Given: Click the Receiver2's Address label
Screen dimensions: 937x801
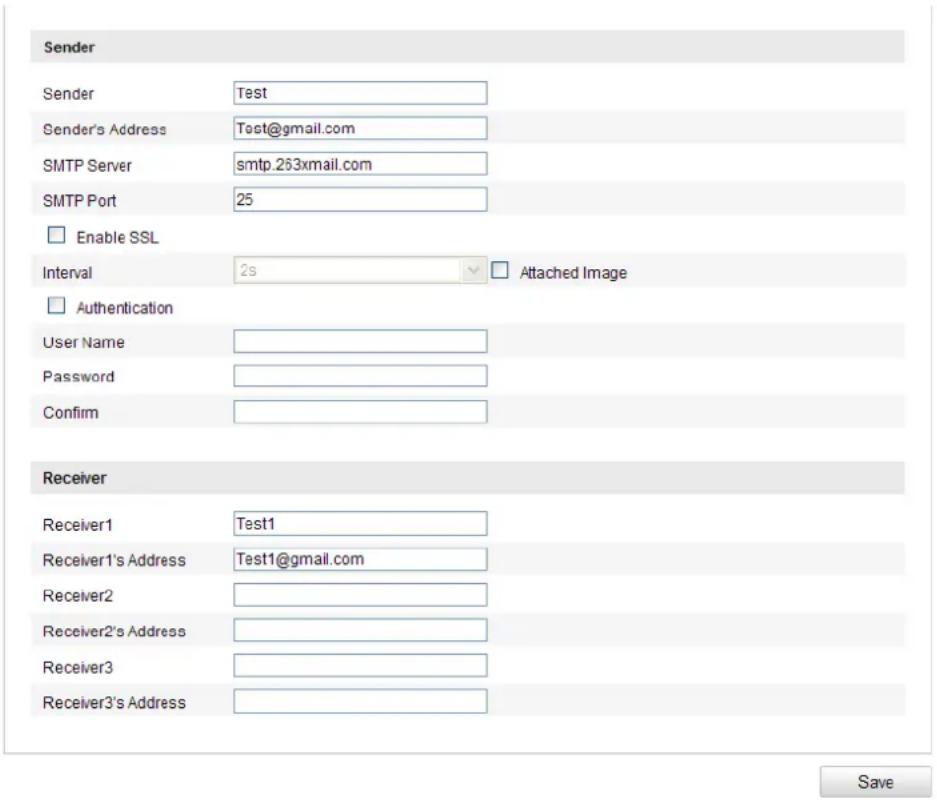Looking at the screenshot, I should coord(114,631).
